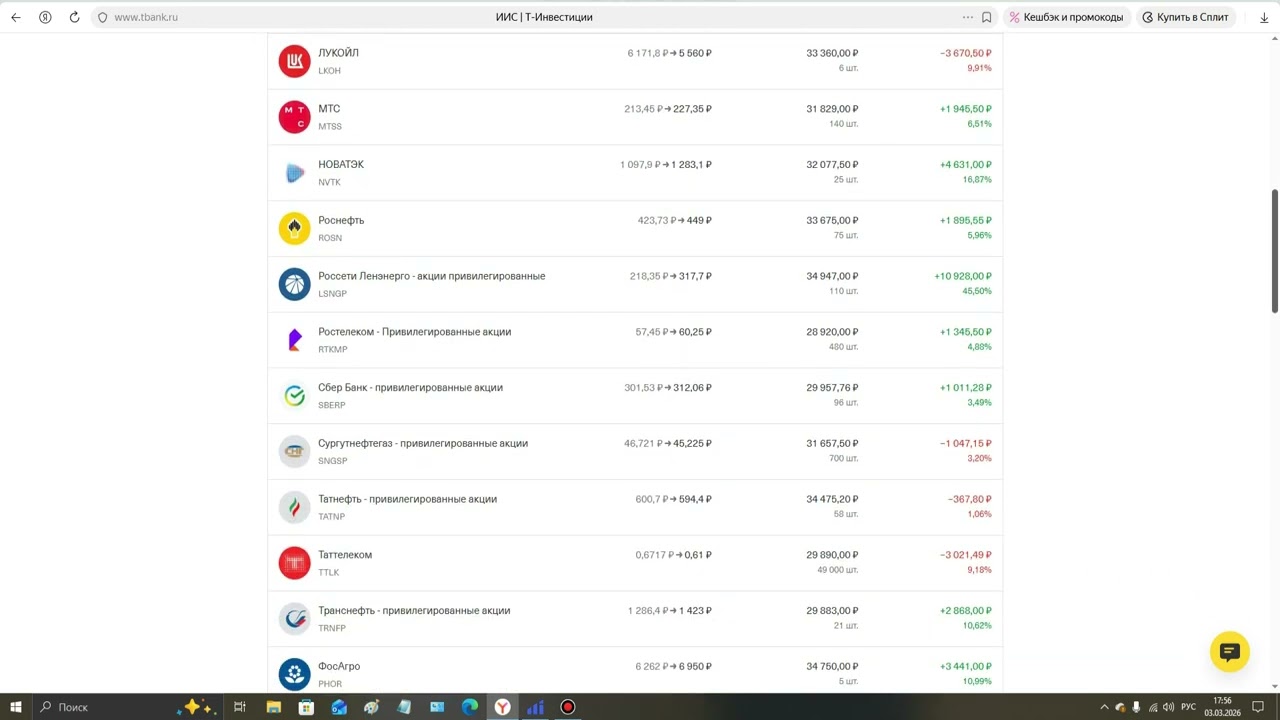Click the ticker LSNGP
Viewport: 1280px width, 720px height.
pyautogui.click(x=333, y=294)
